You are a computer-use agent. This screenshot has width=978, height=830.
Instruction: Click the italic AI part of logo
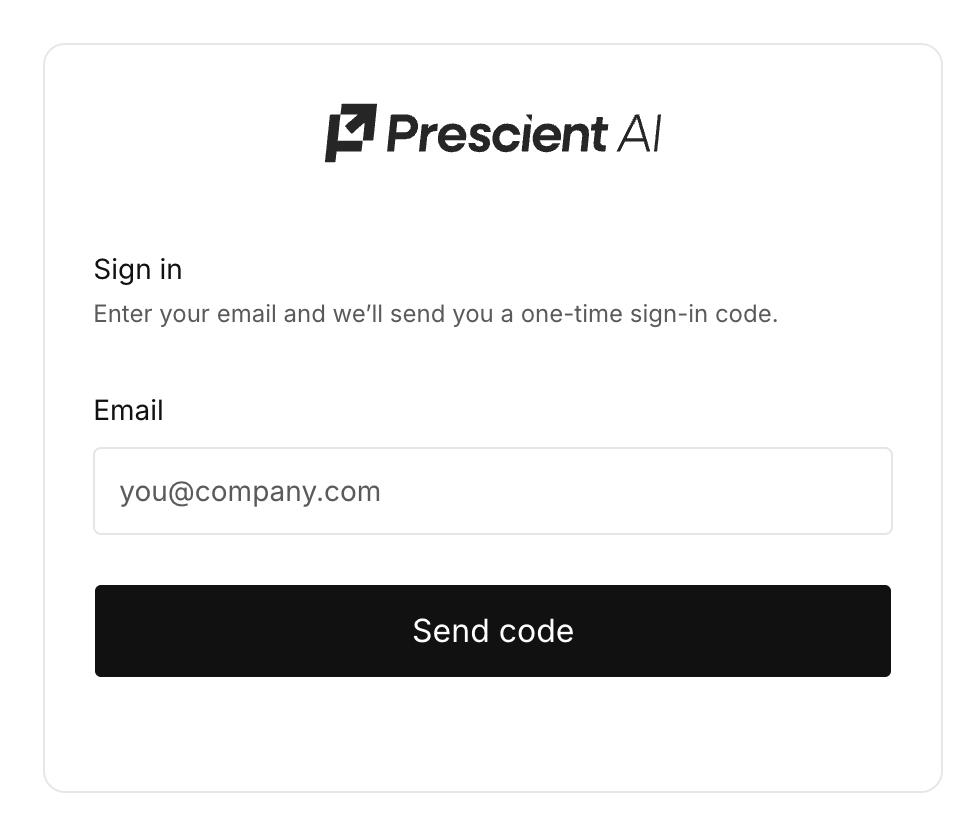tap(639, 134)
